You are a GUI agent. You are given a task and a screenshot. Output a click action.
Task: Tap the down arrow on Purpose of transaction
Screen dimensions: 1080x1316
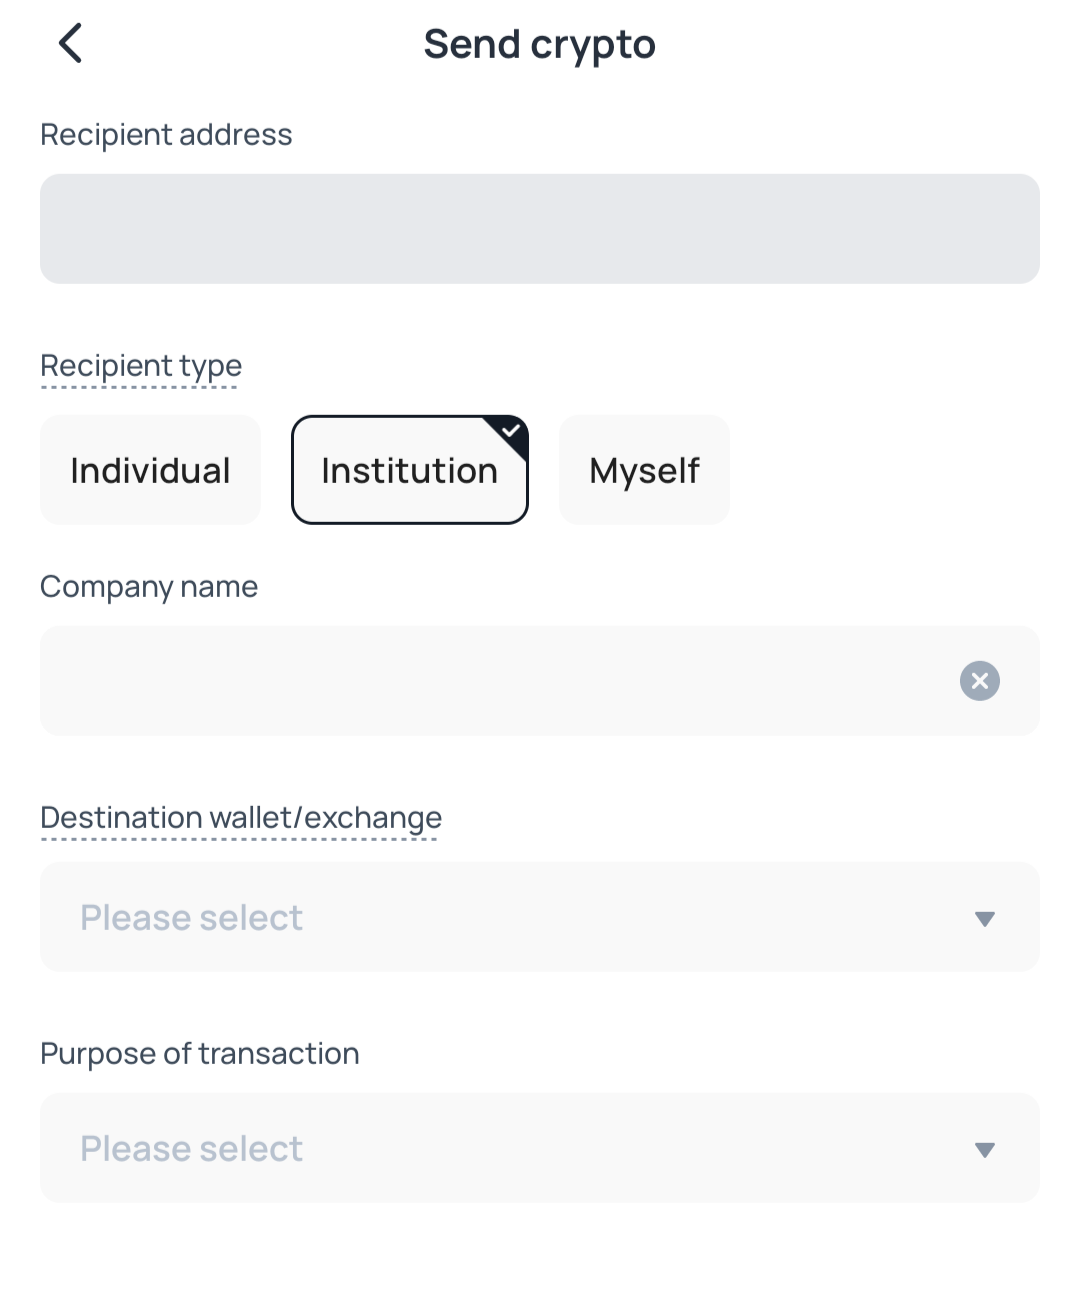(x=985, y=1148)
